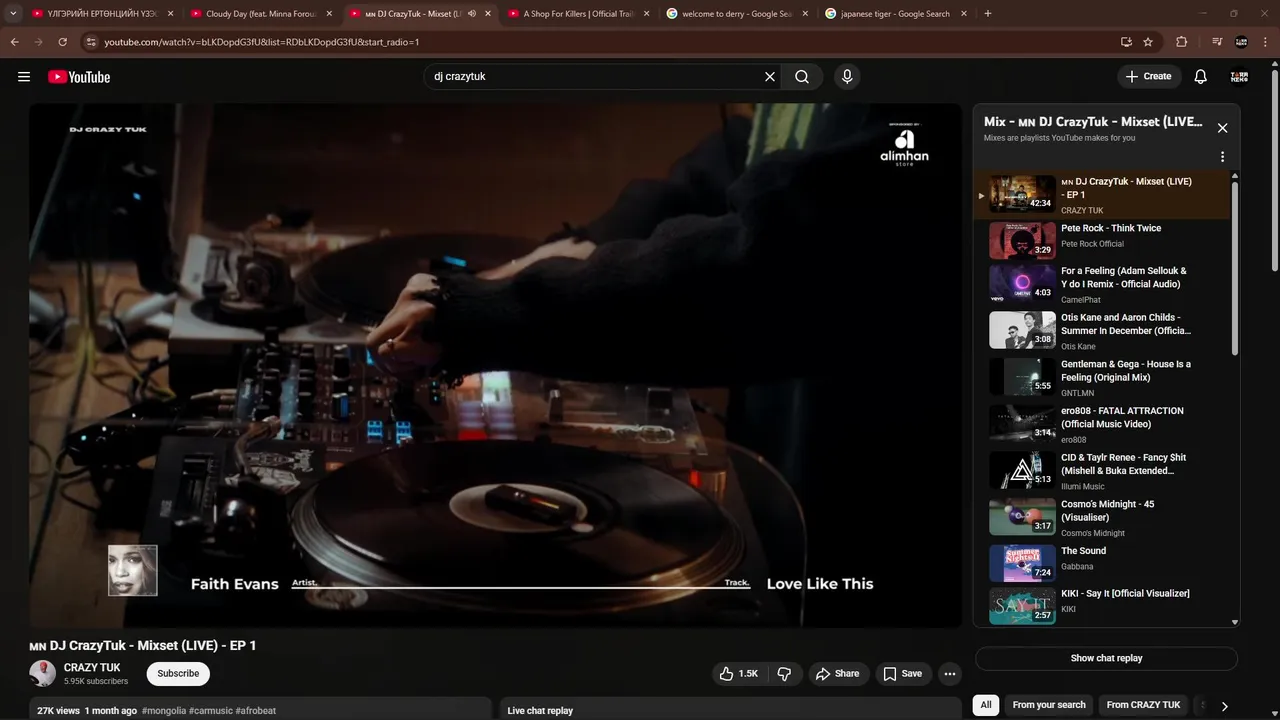Click the #afrobeat hashtag

pos(256,711)
